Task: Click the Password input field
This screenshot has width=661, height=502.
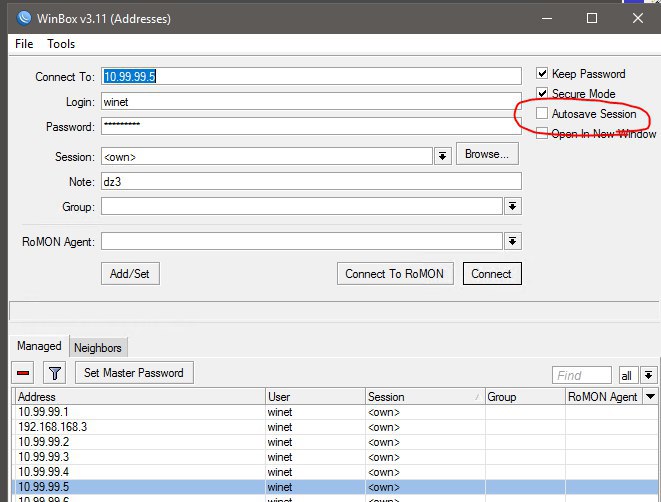Action: pyautogui.click(x=311, y=126)
